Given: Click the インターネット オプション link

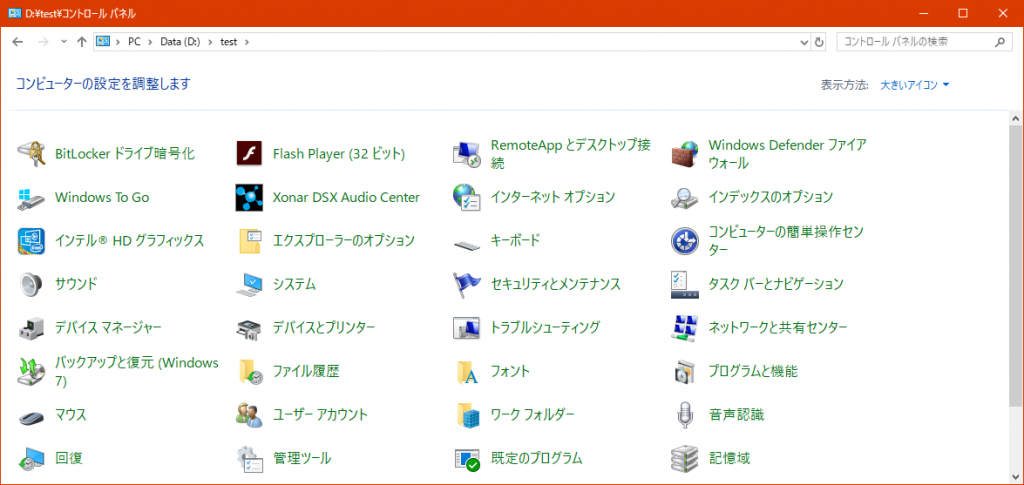Looking at the screenshot, I should pos(552,197).
